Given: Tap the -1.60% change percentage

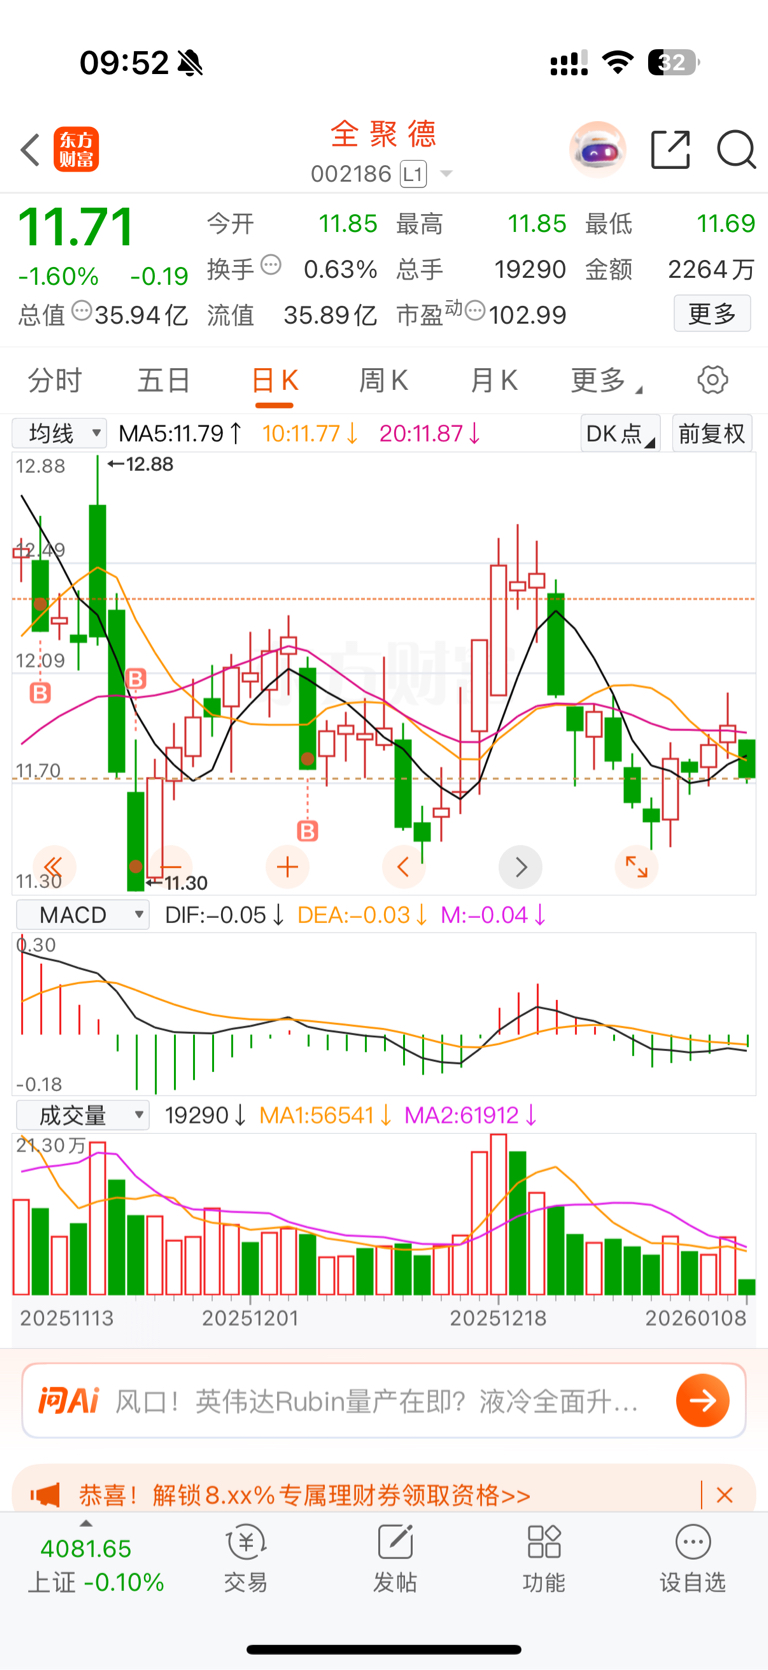Looking at the screenshot, I should 59,276.
